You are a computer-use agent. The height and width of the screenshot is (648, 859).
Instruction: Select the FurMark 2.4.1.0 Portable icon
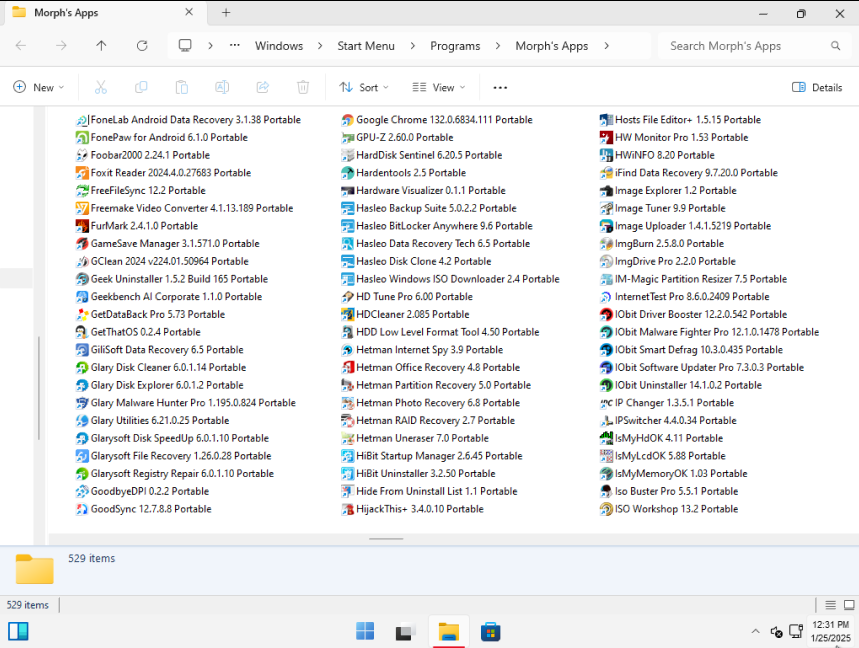pos(82,226)
